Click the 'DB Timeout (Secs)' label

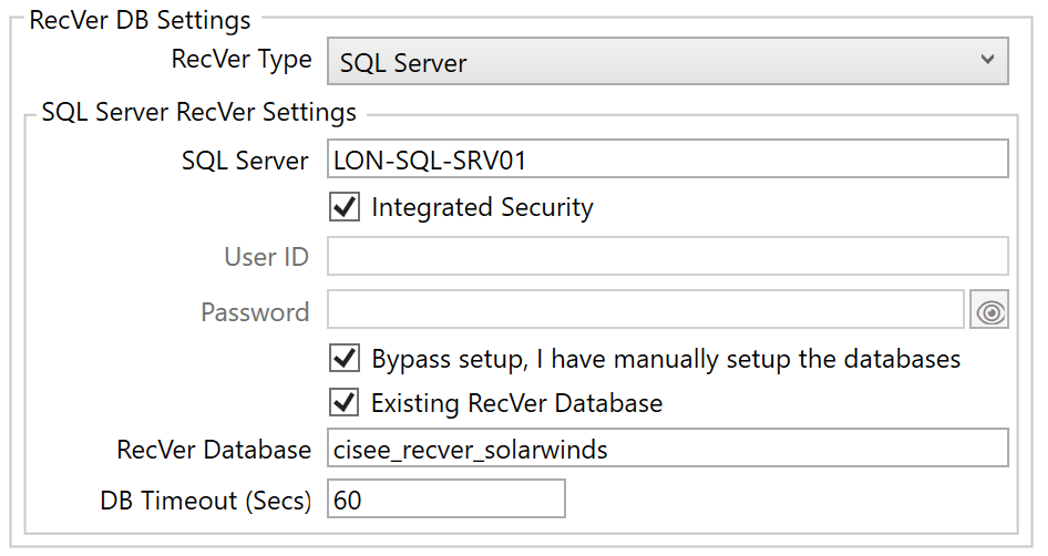click(x=205, y=501)
